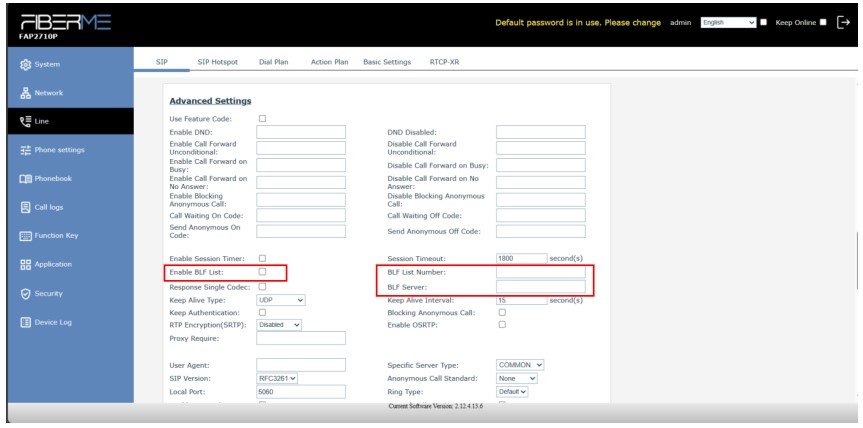Click the Call Waiting On Code field
This screenshot has width=863, height=428.
[x=301, y=216]
